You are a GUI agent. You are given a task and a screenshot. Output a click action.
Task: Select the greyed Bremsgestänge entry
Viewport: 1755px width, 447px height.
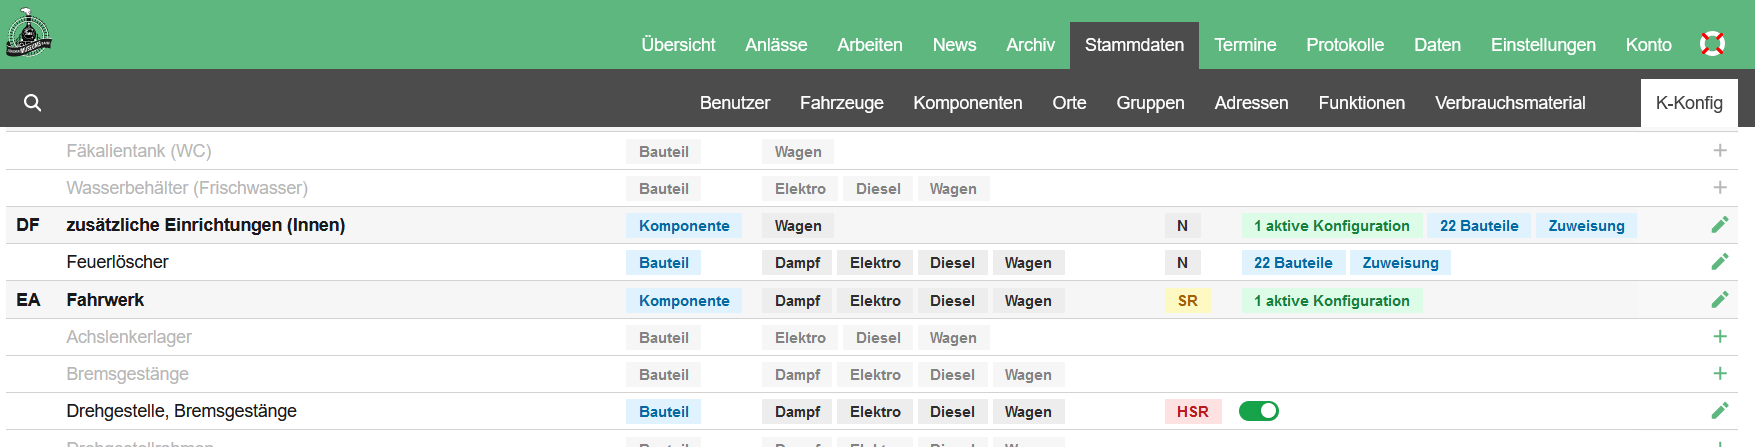[x=127, y=374]
